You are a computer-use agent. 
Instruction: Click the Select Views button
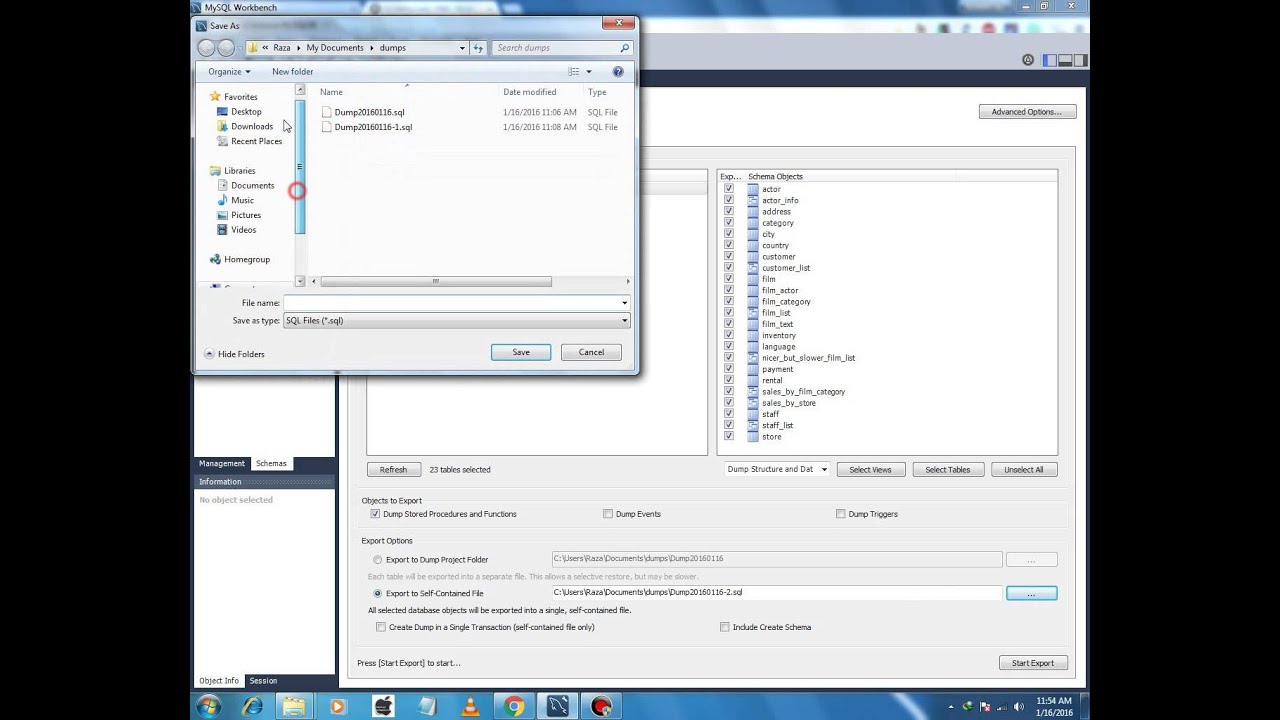(870, 469)
